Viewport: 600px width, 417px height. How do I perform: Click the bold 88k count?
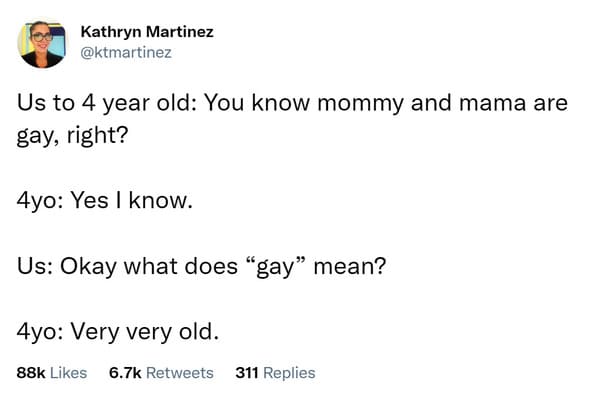click(x=31, y=373)
